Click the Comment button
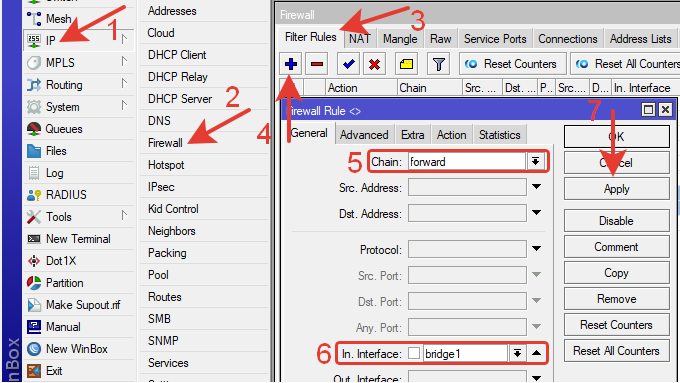 coord(616,247)
